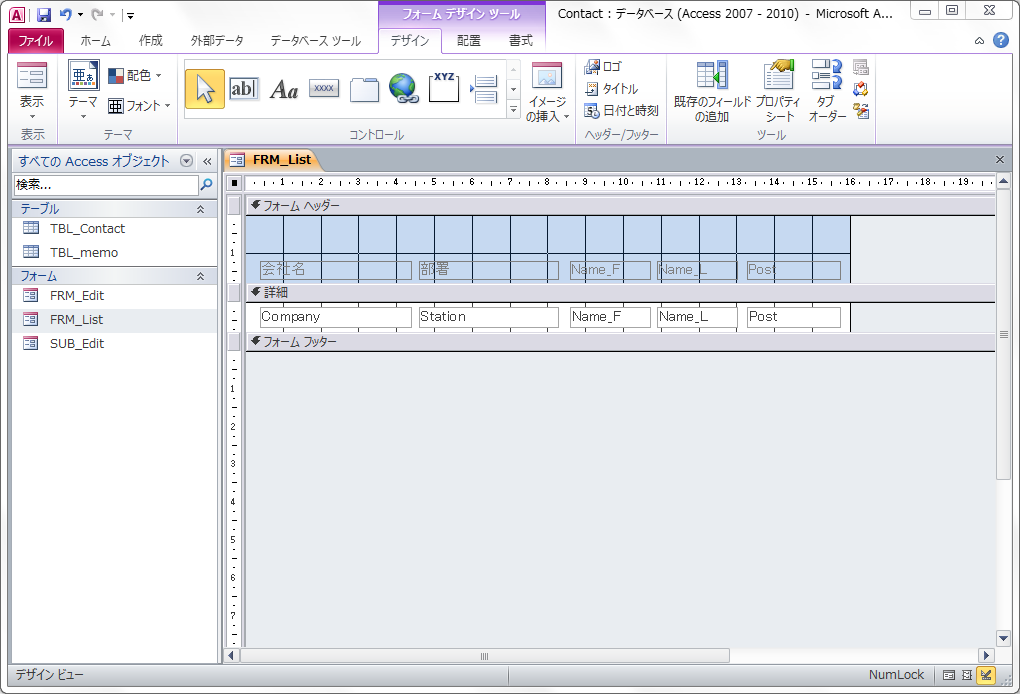
Task: Click the subform in new window icon
Action: [861, 67]
